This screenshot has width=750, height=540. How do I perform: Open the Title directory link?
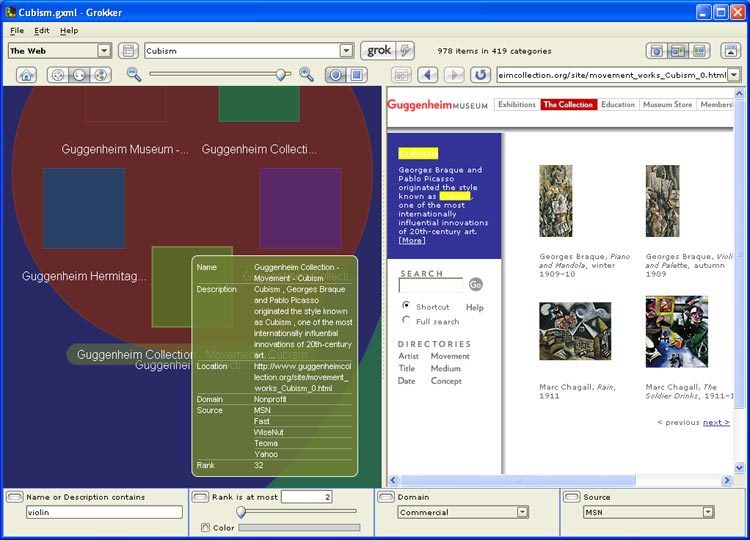point(407,369)
